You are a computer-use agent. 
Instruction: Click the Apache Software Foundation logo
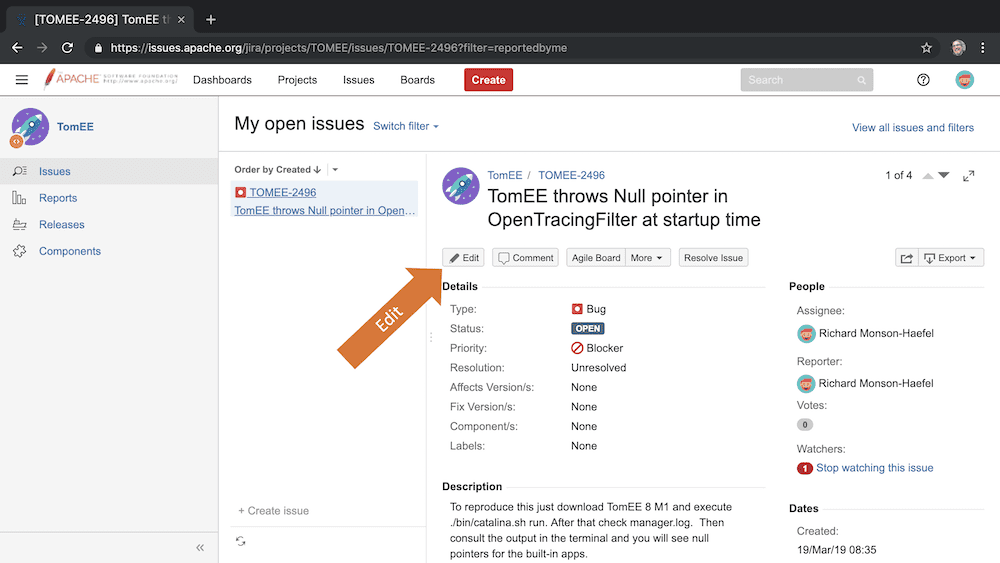(x=110, y=79)
